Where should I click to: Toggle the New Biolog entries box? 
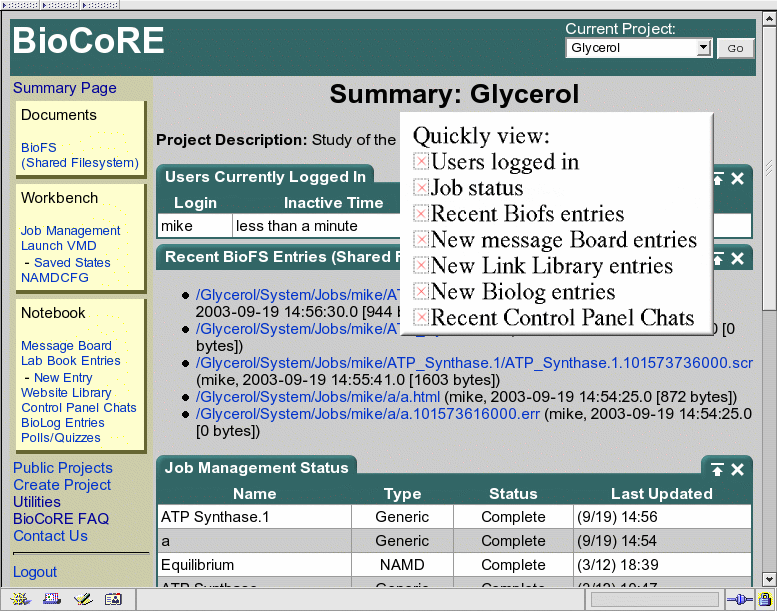click(421, 292)
